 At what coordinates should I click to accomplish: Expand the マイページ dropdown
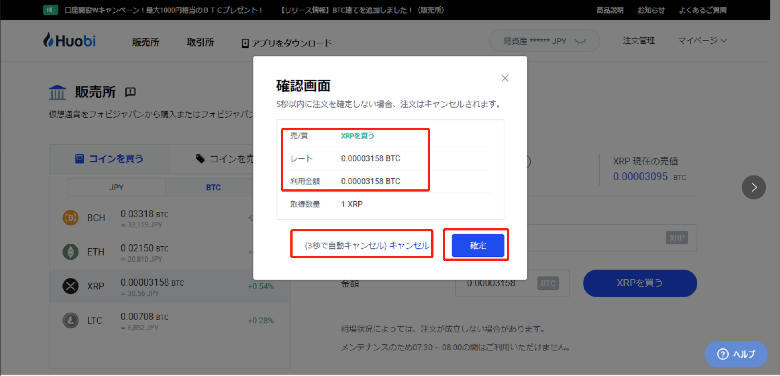[x=702, y=41]
